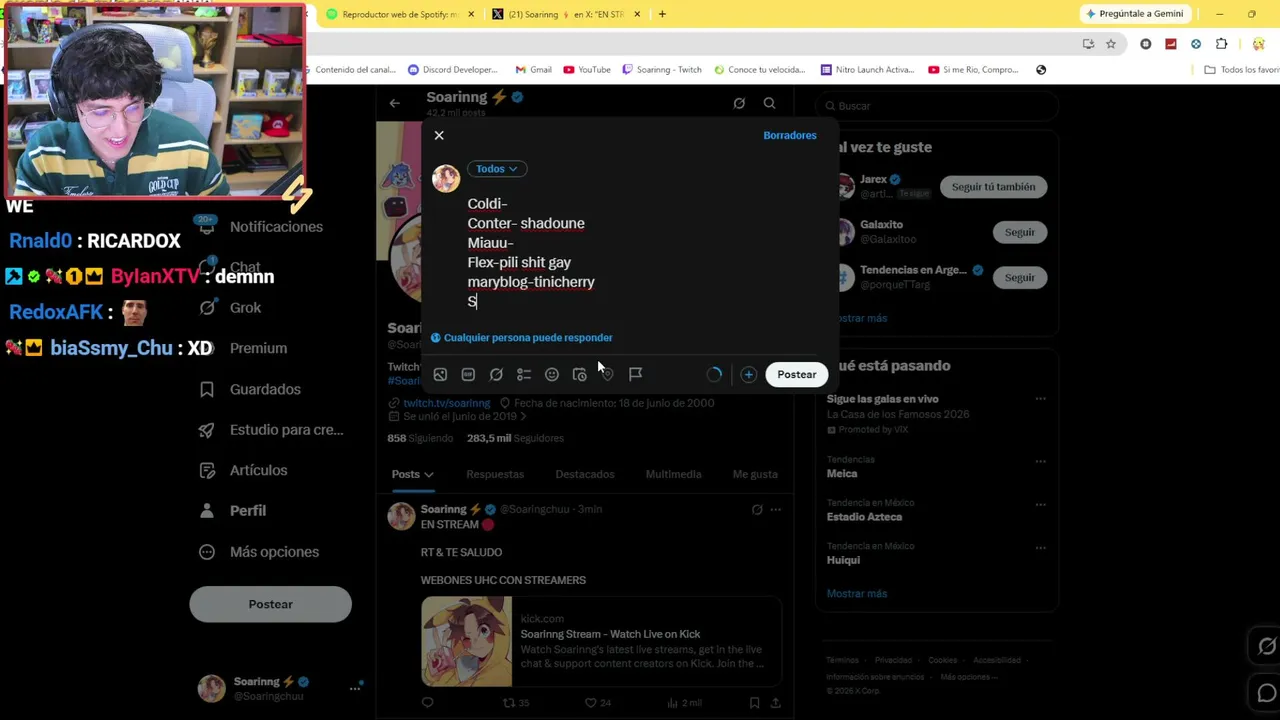Open the post's three-dot more menu
The image size is (1280, 720).
(775, 510)
